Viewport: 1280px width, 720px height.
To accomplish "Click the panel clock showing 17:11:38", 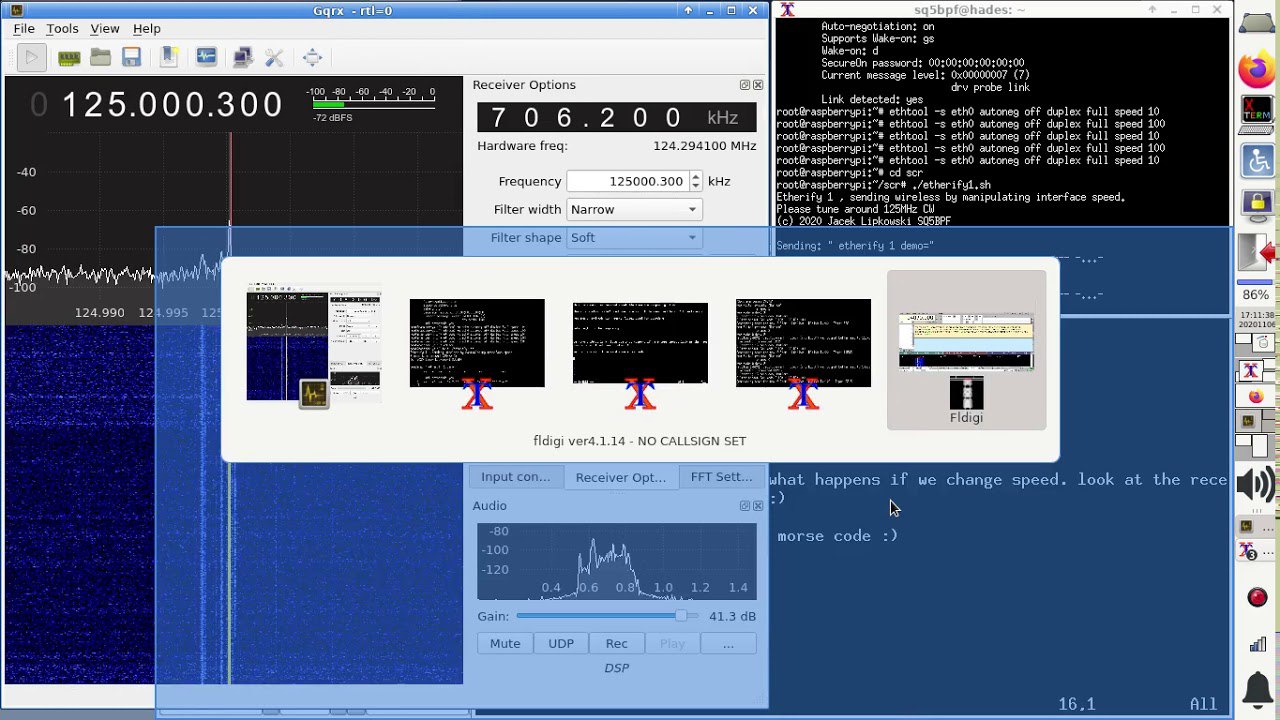I will pyautogui.click(x=1256, y=320).
